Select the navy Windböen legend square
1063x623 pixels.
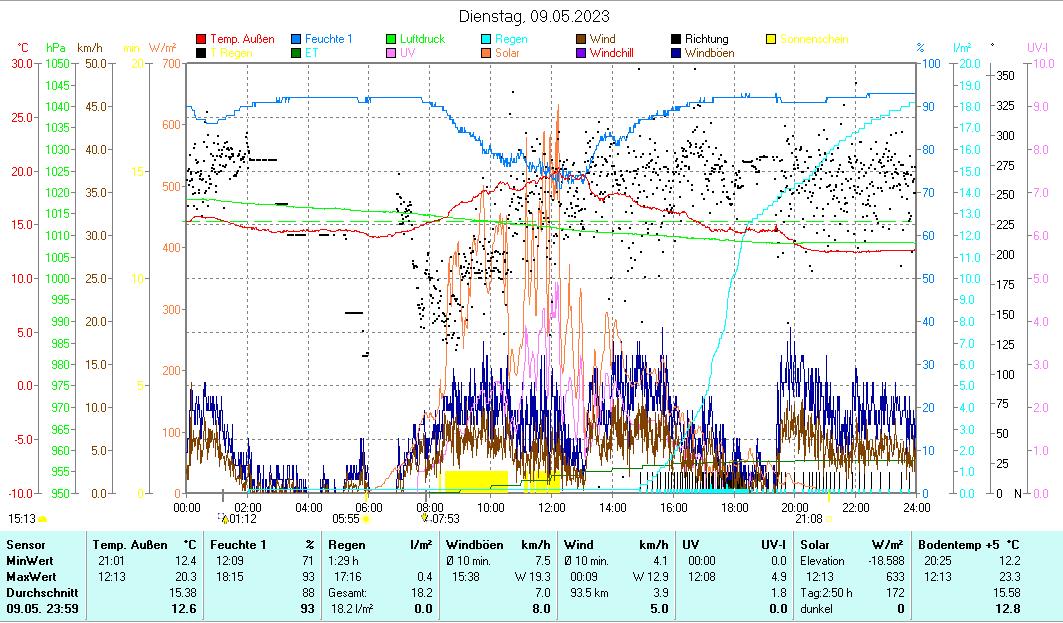click(676, 52)
